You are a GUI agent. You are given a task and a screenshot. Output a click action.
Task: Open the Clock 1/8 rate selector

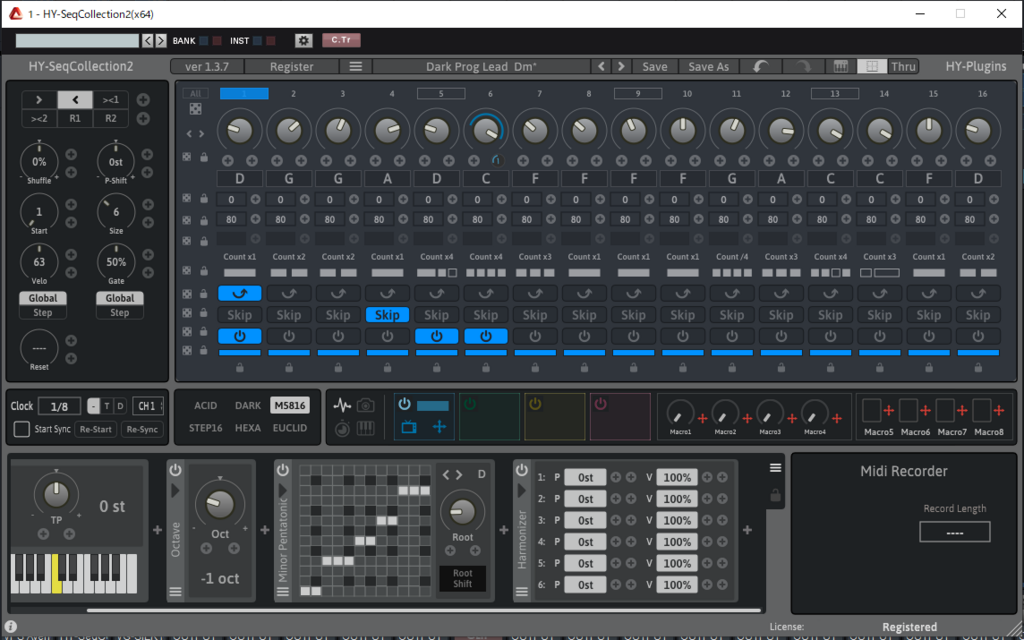(x=59, y=406)
